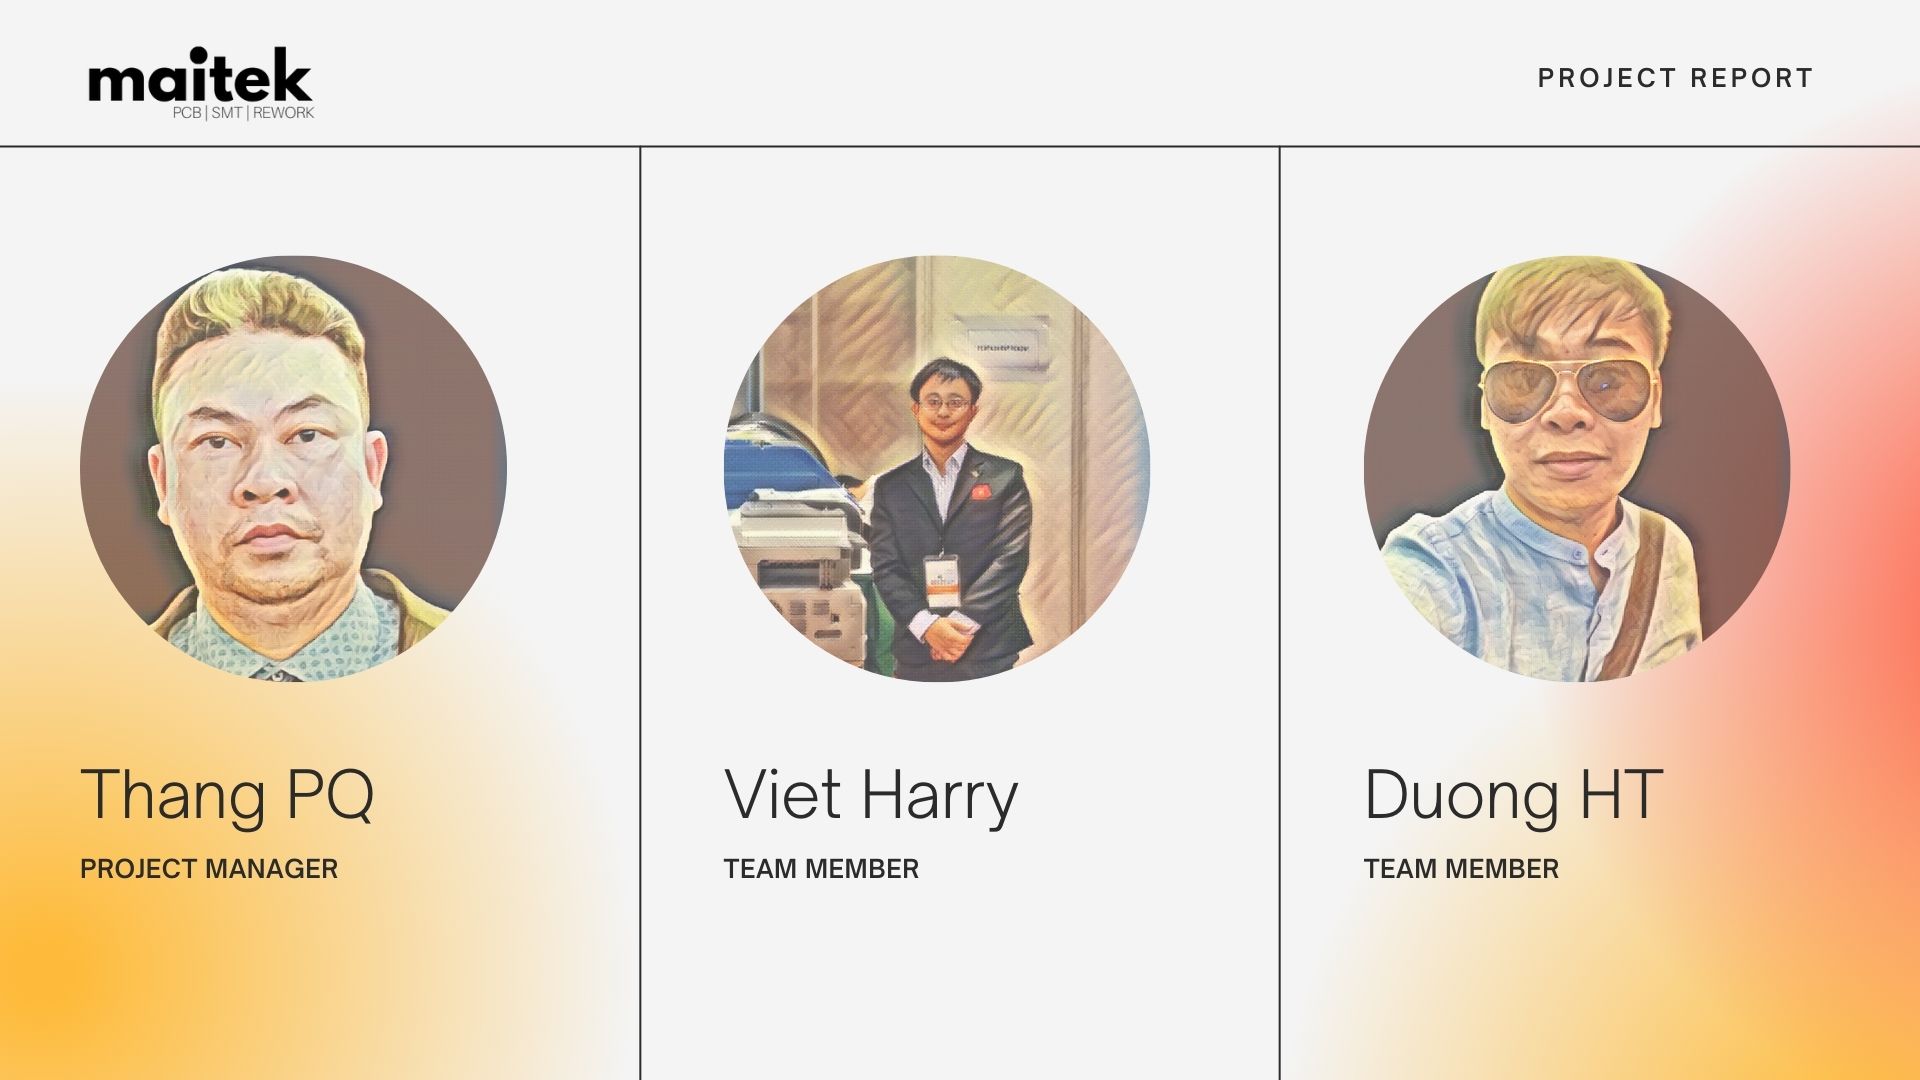Select Viet Harry's circular photo
The height and width of the screenshot is (1080, 1920).
point(937,469)
